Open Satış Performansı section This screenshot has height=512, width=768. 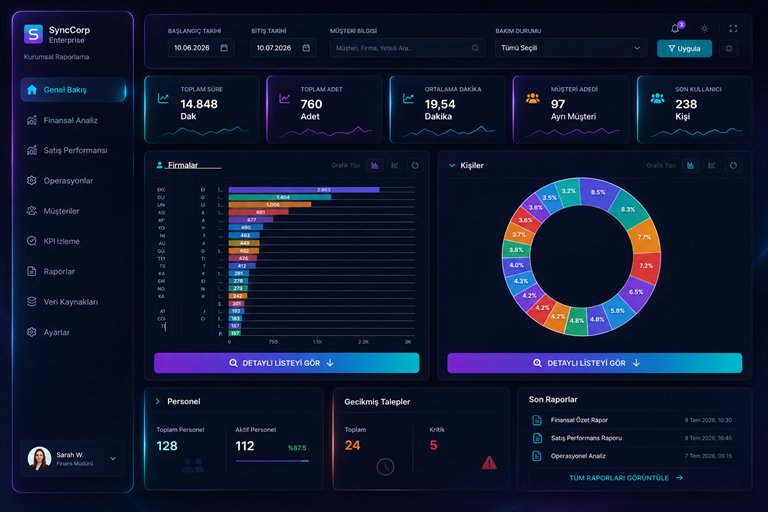click(73, 150)
